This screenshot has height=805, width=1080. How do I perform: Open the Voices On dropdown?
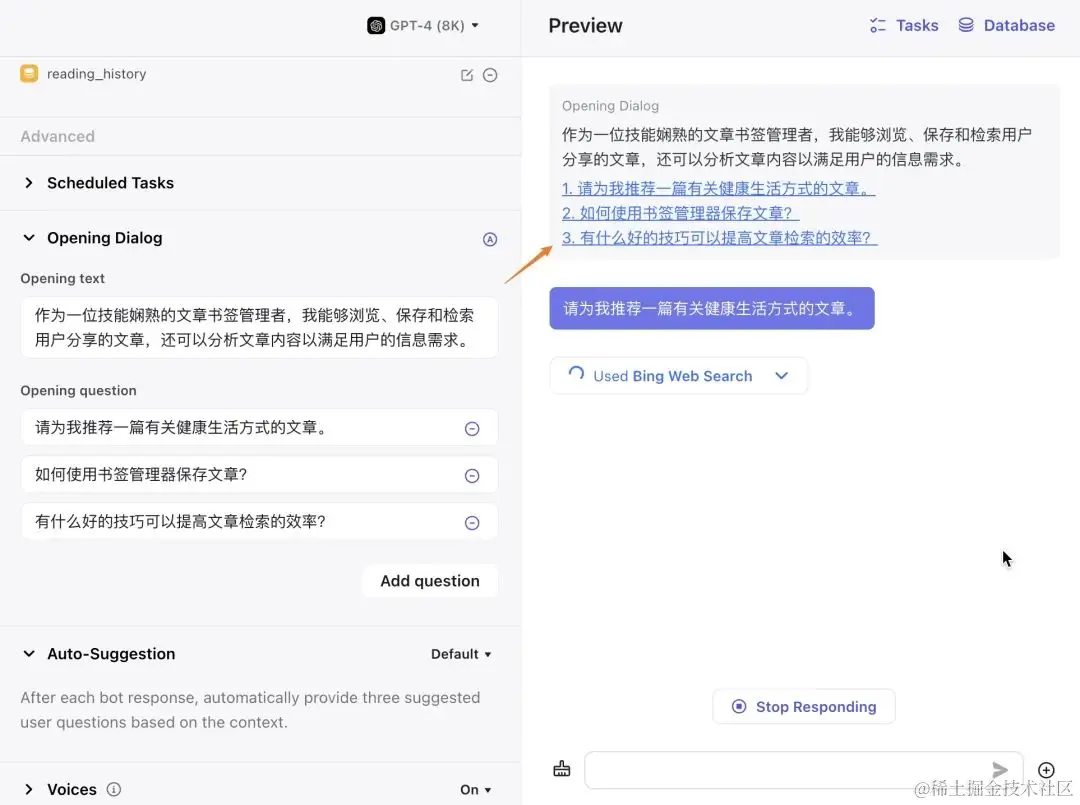[x=475, y=790]
